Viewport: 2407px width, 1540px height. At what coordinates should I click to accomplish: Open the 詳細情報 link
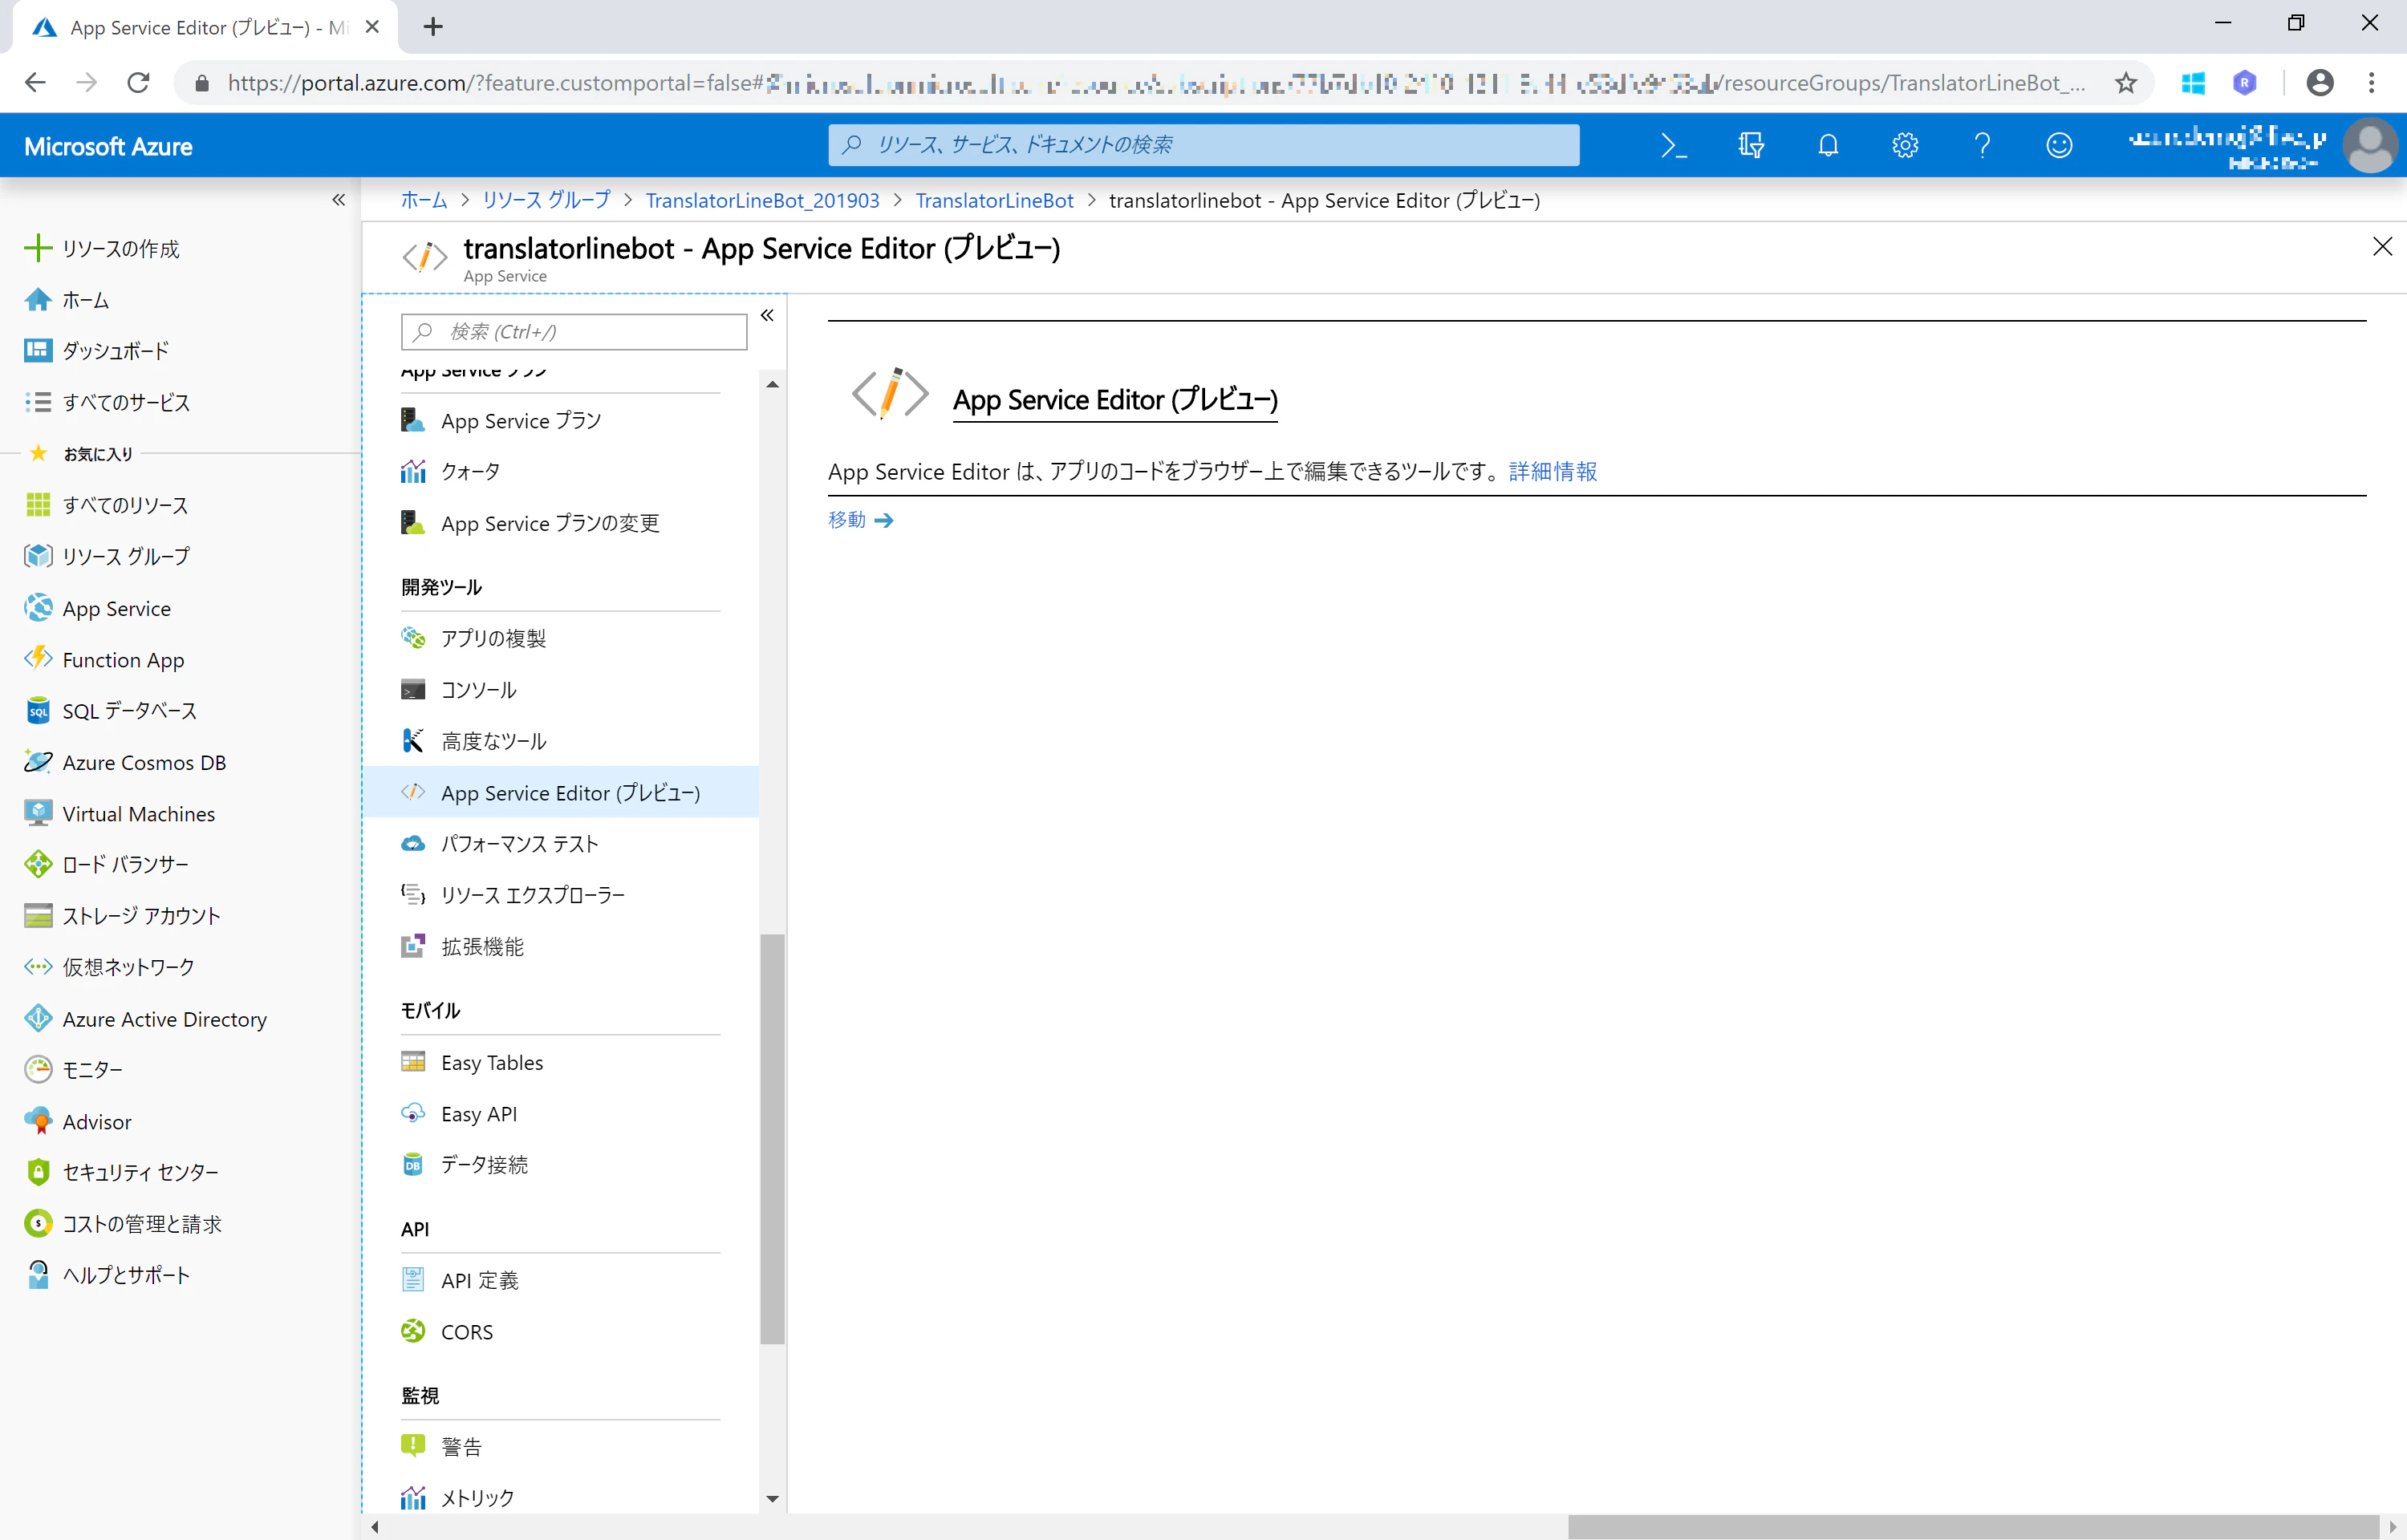(x=1553, y=471)
